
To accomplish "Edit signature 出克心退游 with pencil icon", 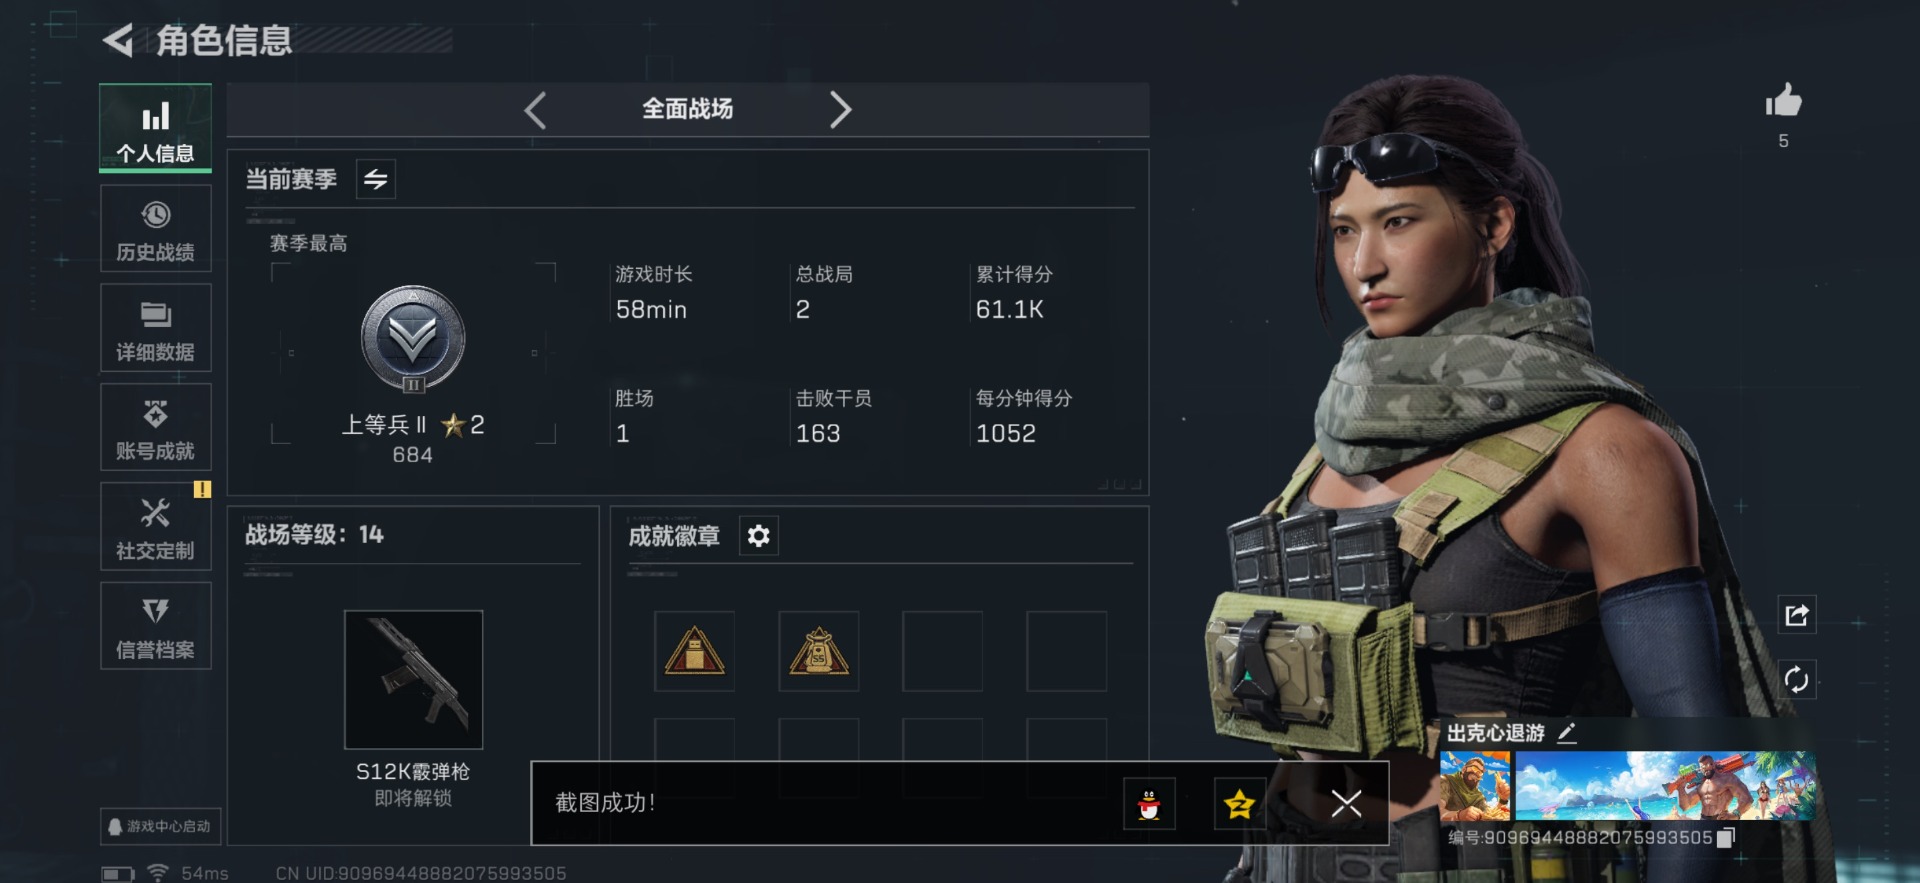I will click(1567, 733).
